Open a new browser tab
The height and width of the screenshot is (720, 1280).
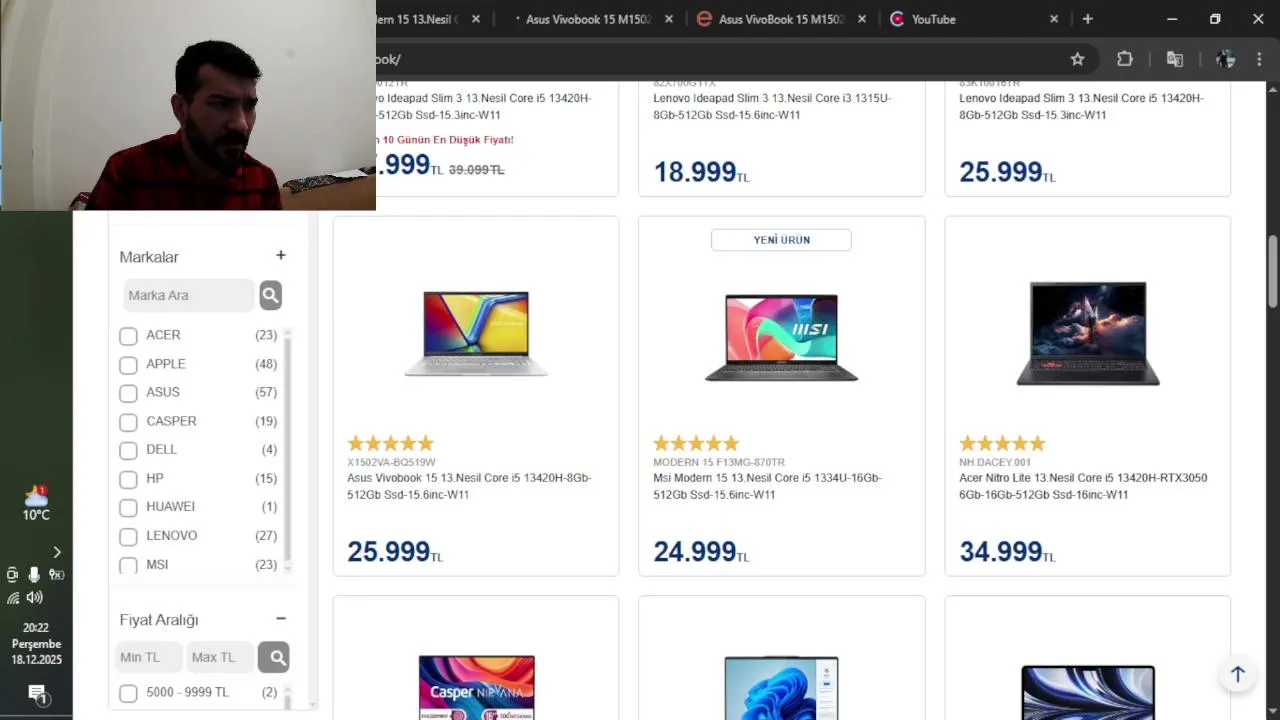click(1088, 19)
